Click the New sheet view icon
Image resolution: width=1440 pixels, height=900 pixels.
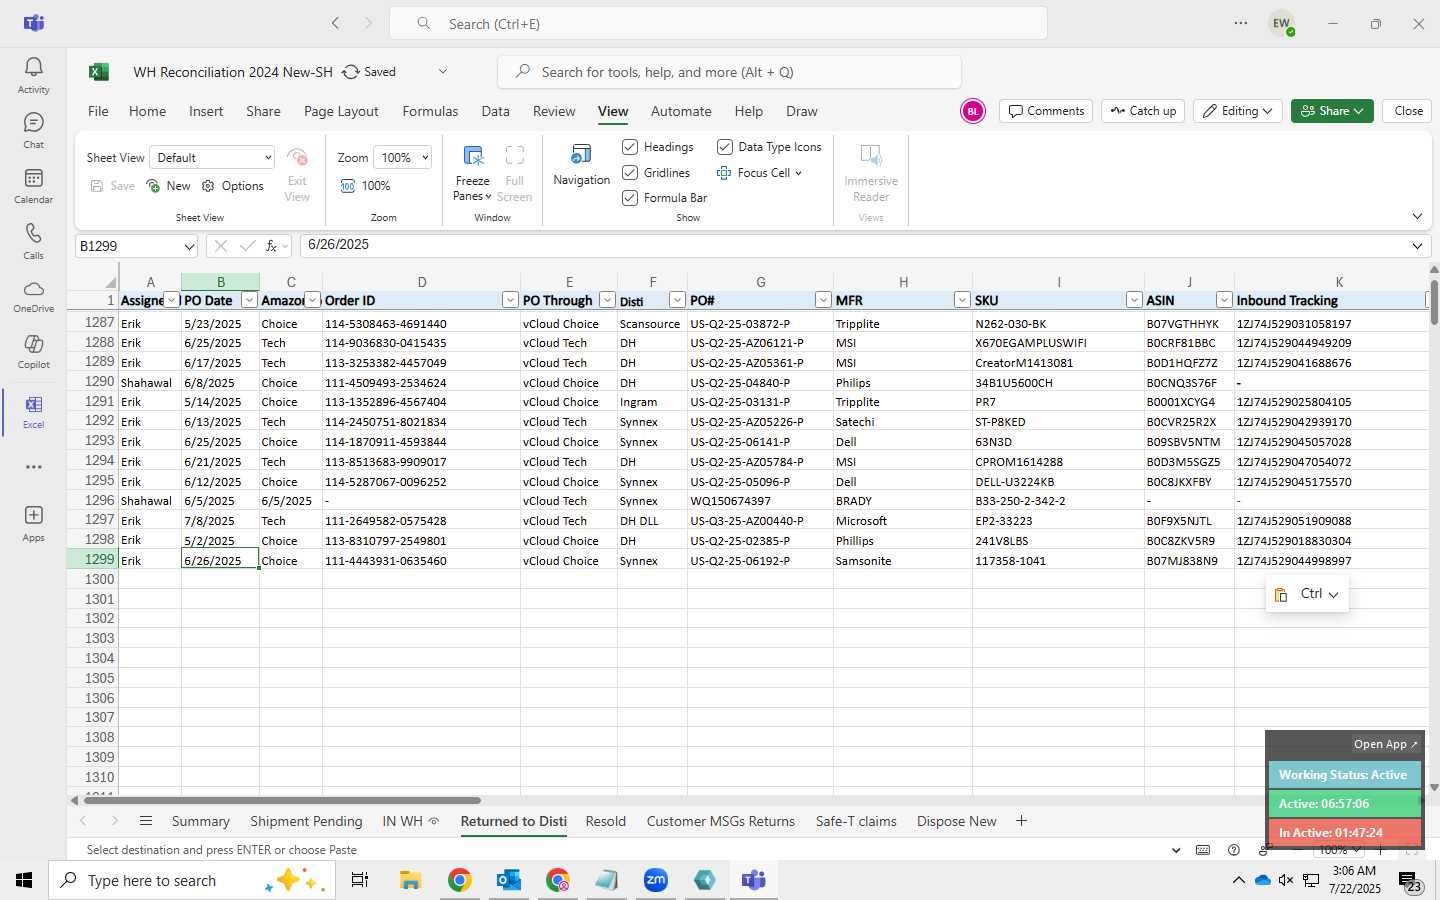click(x=153, y=186)
